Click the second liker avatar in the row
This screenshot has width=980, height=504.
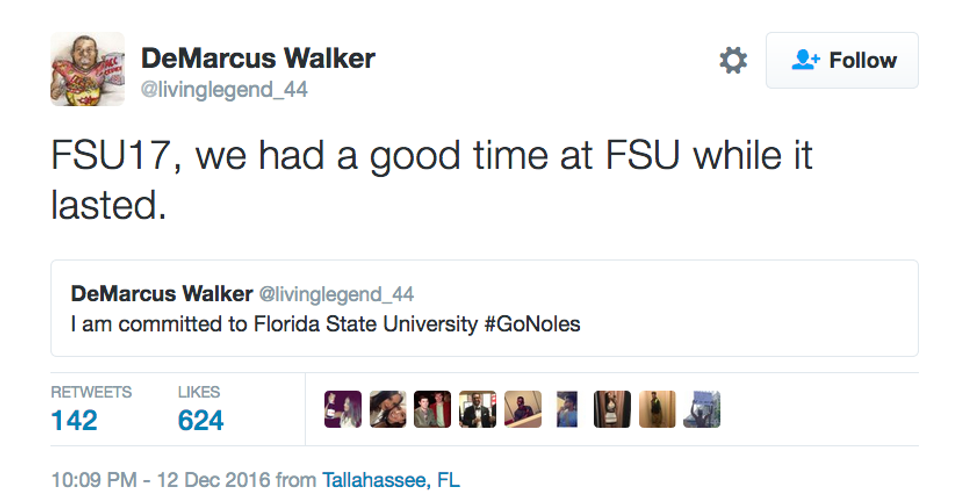pos(388,409)
